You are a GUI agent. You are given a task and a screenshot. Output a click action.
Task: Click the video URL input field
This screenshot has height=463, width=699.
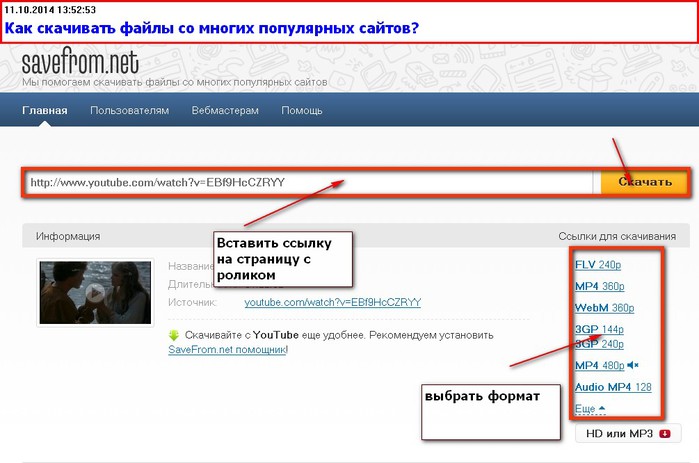308,182
